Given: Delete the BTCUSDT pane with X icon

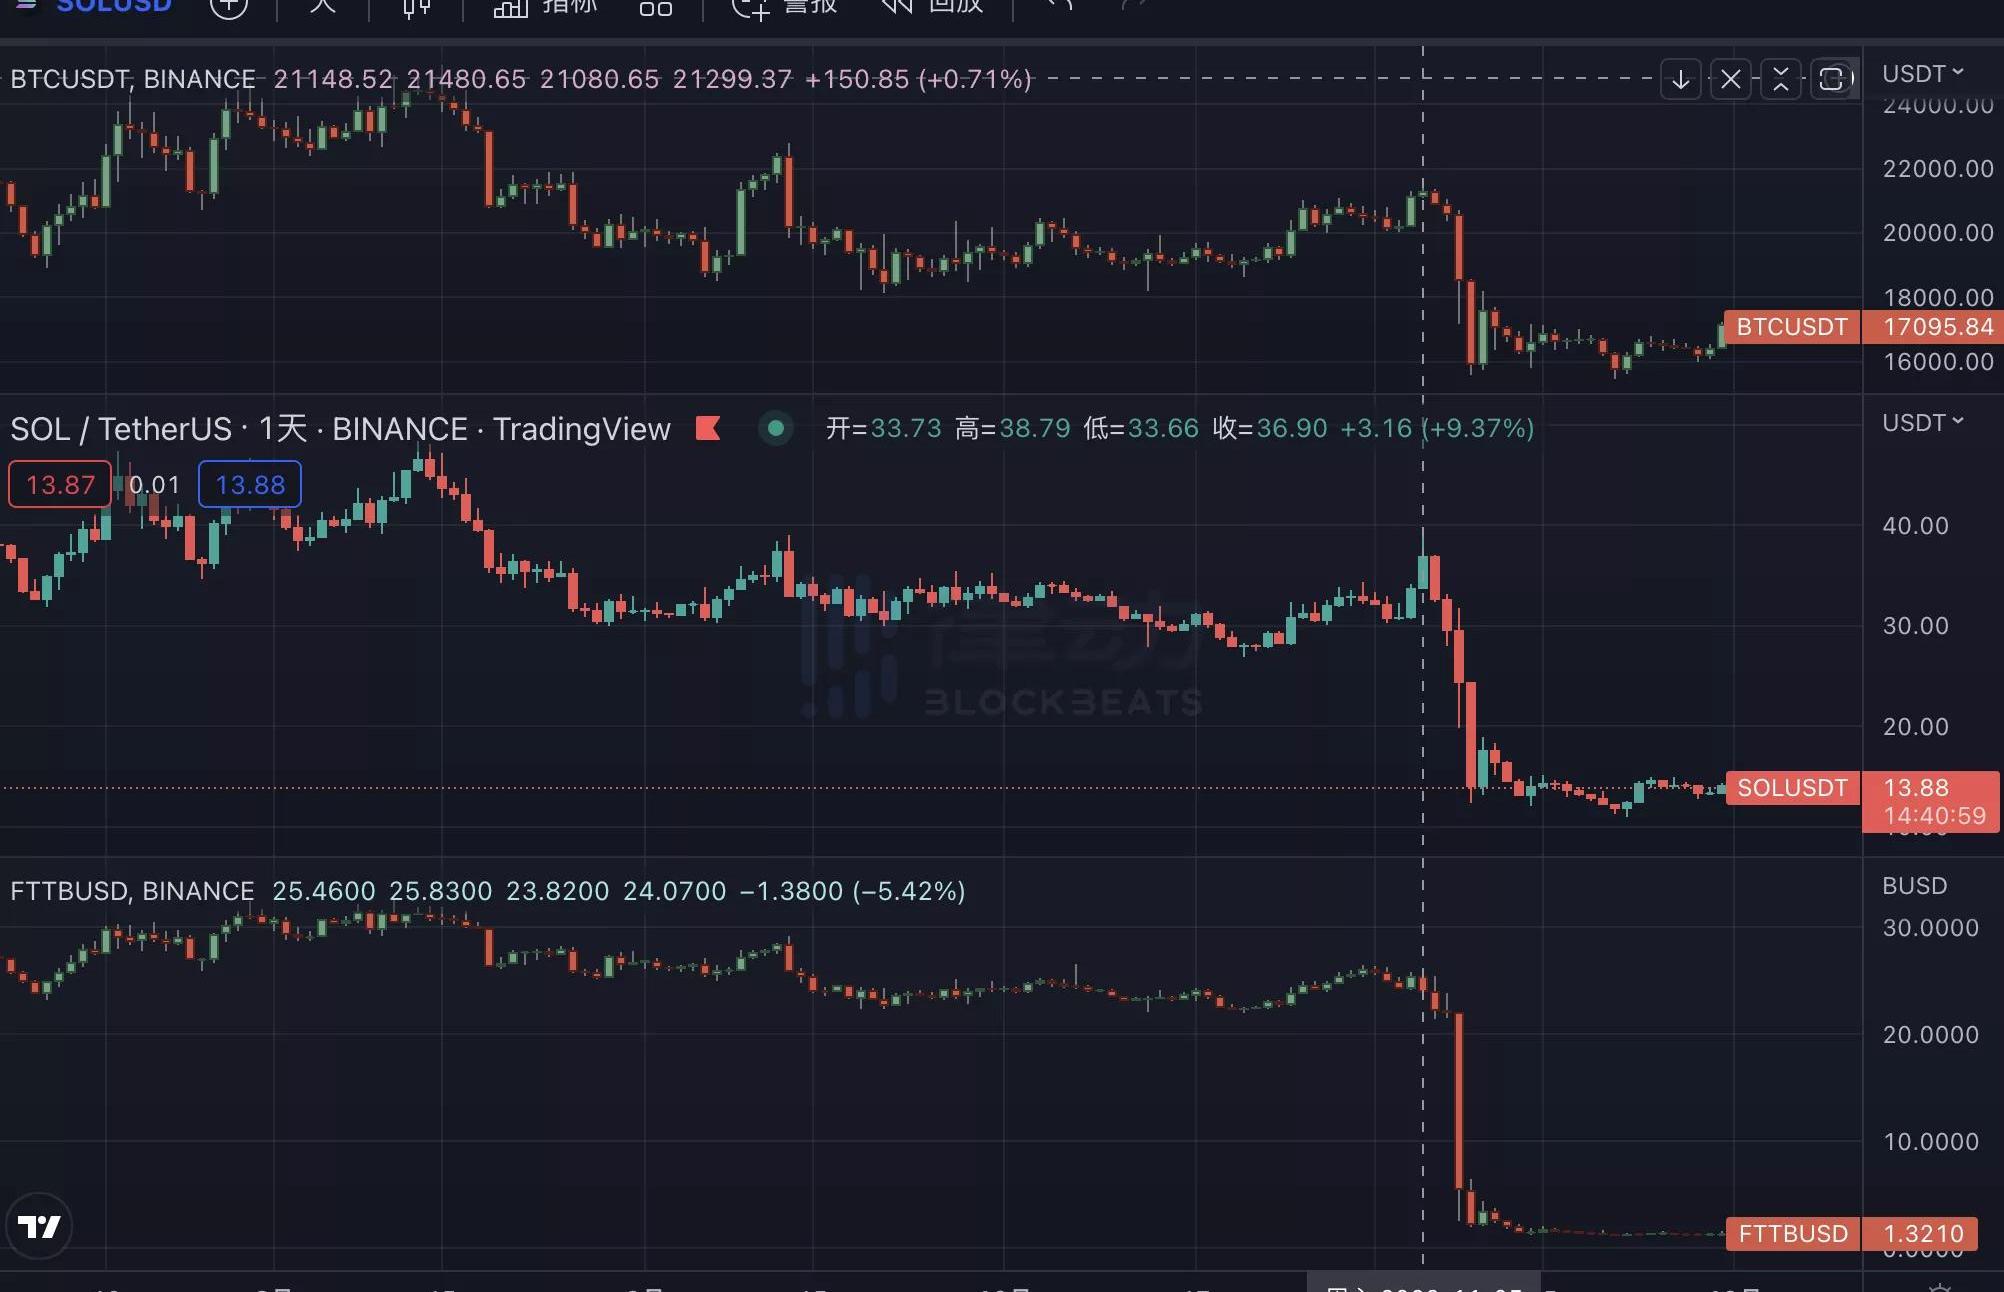Looking at the screenshot, I should [x=1731, y=79].
